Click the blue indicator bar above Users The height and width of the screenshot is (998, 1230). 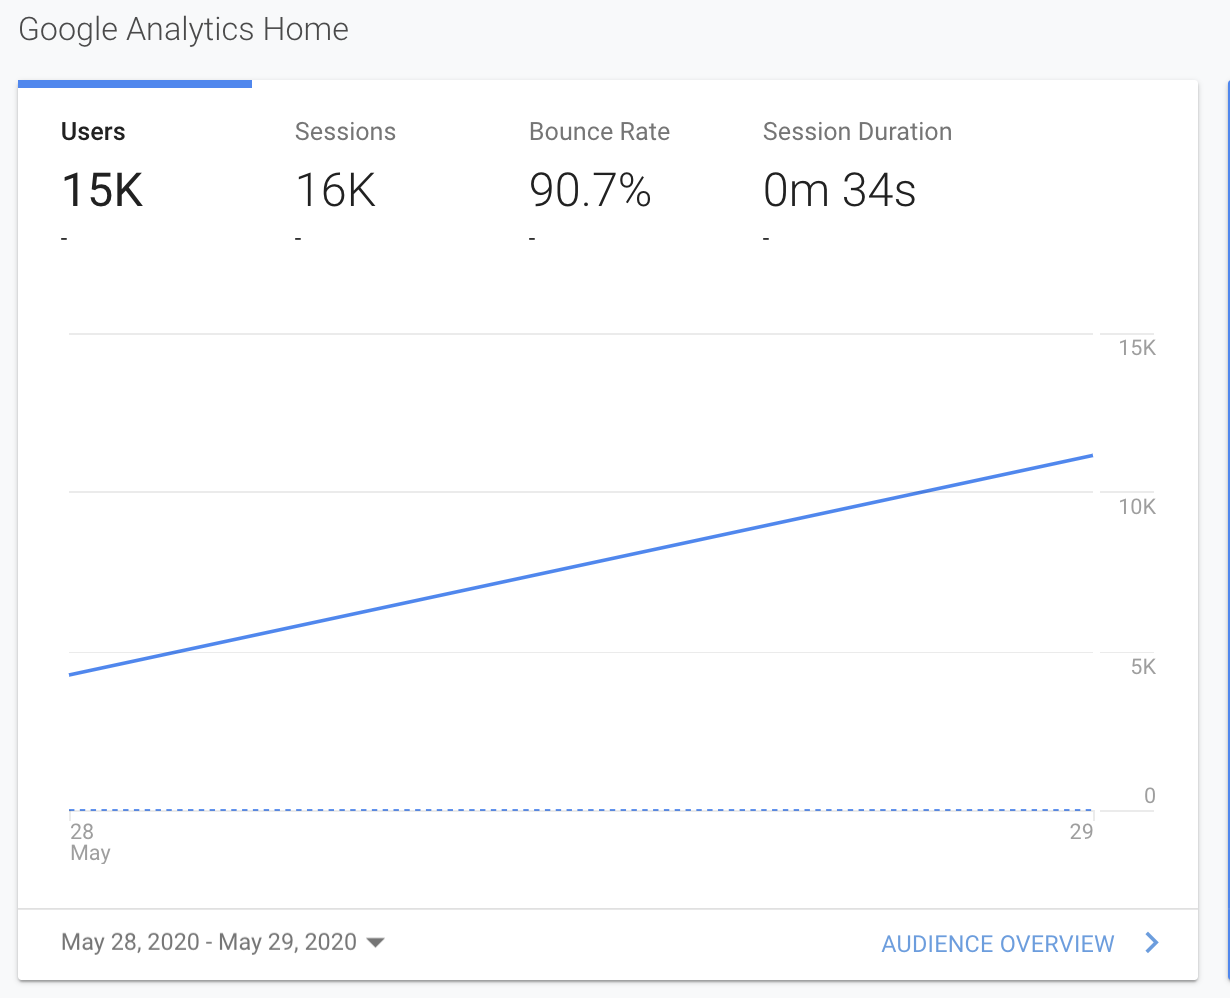135,84
